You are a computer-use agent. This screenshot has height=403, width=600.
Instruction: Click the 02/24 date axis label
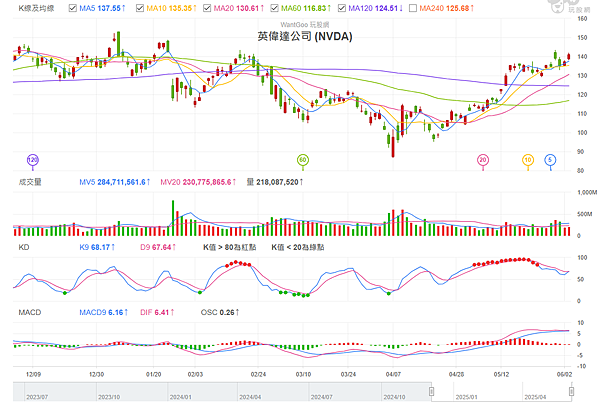pos(258,374)
